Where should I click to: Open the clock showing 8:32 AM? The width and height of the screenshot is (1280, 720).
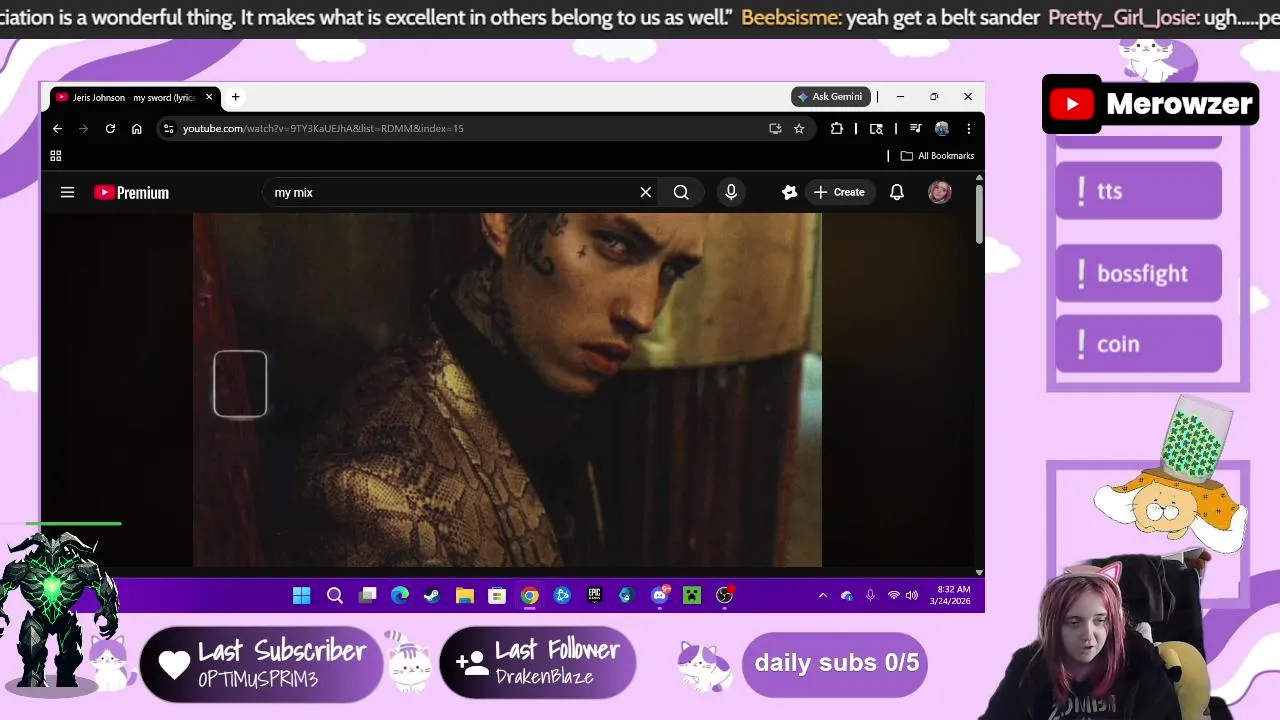[x=950, y=595]
